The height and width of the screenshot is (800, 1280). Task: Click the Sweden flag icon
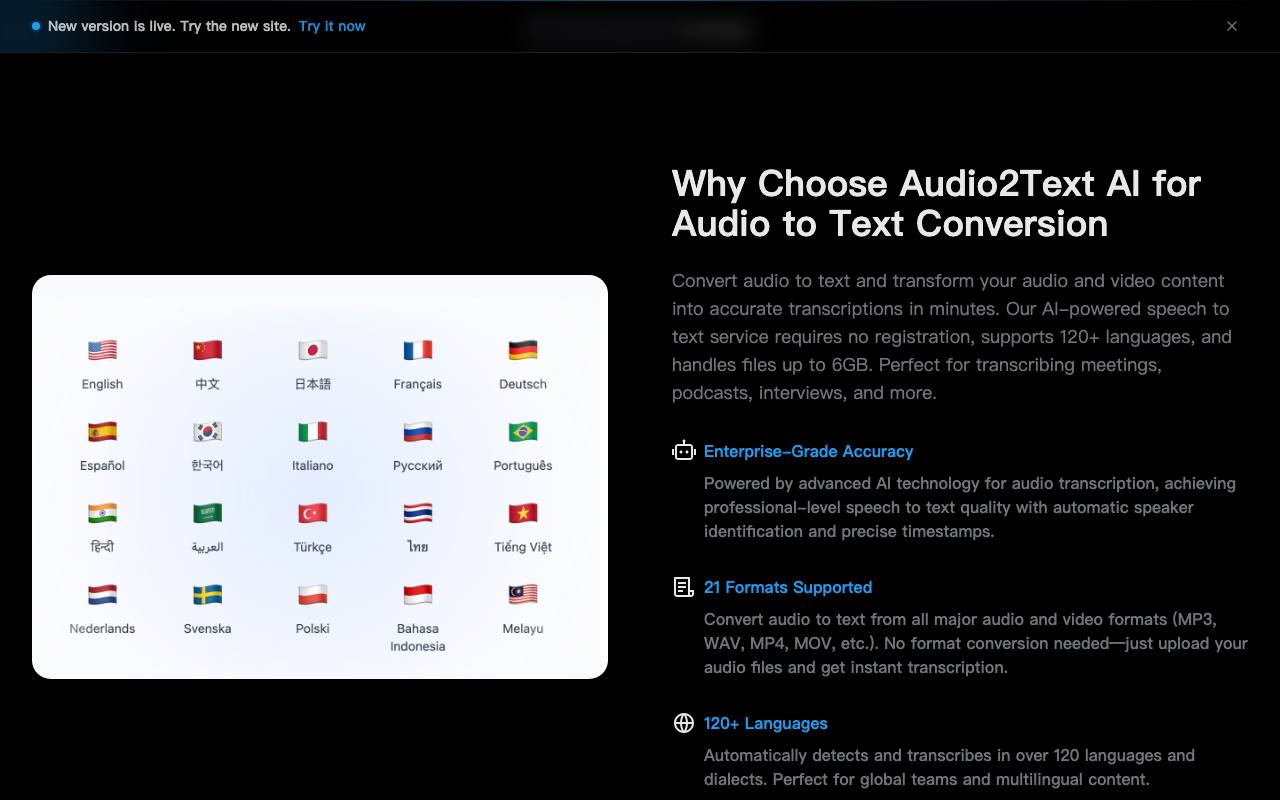(207, 595)
